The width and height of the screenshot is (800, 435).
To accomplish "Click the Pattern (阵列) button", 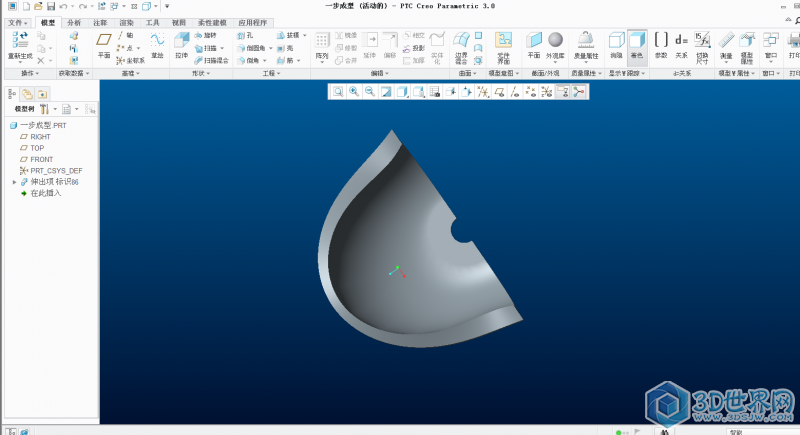I will click(322, 46).
